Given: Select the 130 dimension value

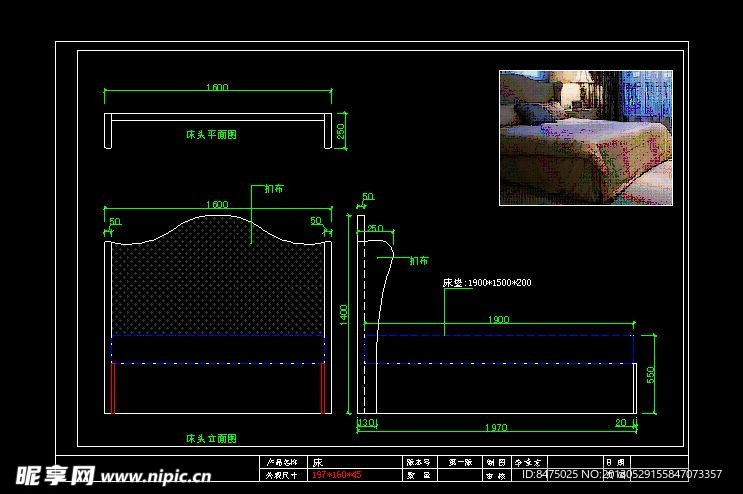Looking at the screenshot, I should [x=367, y=422].
